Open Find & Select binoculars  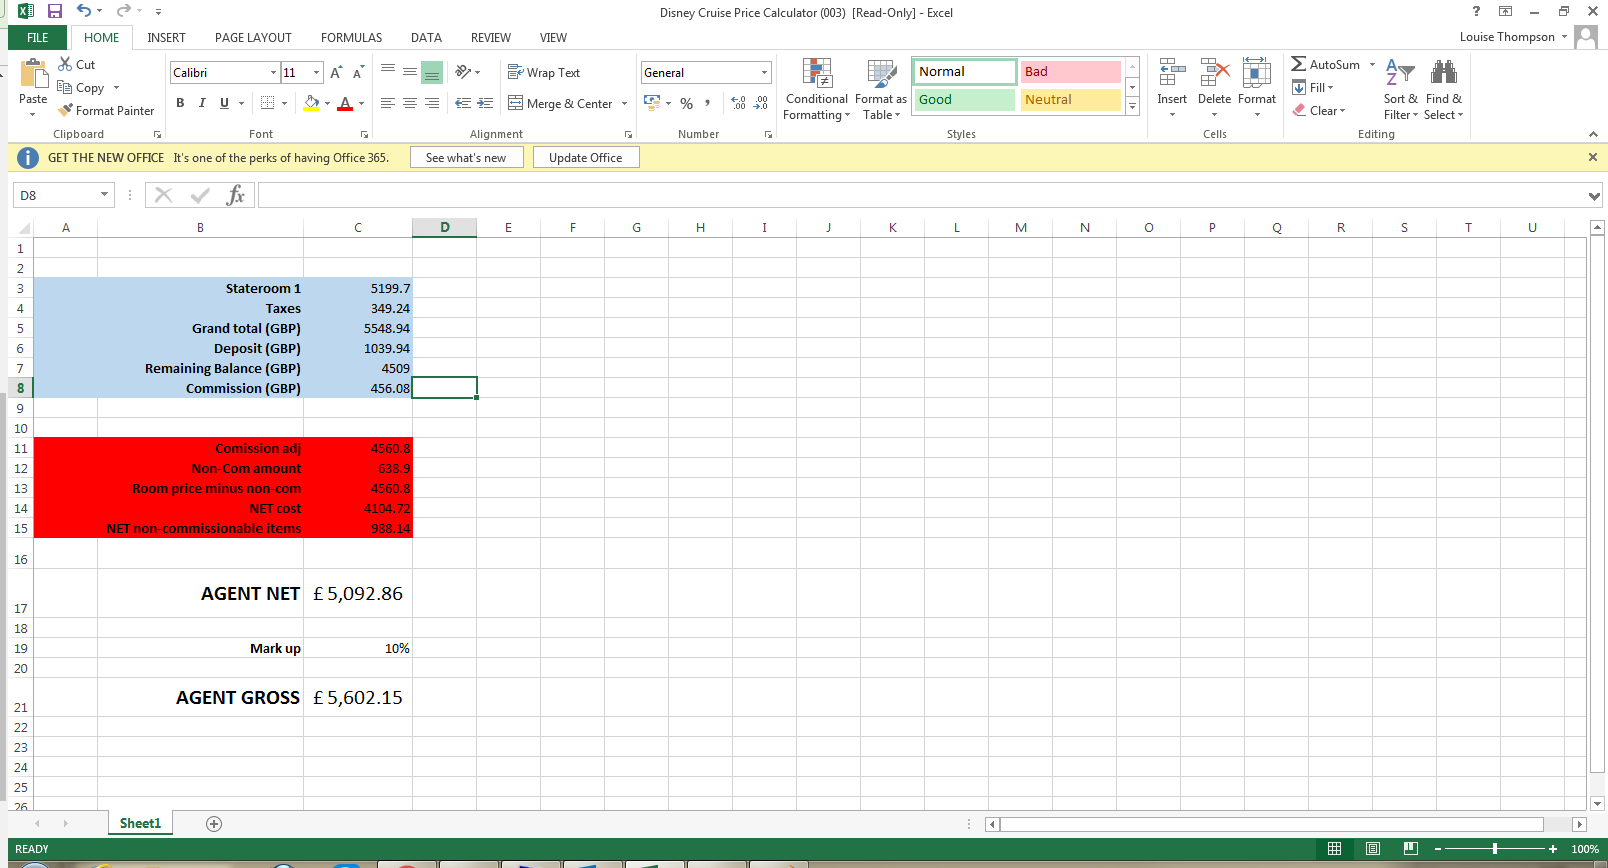point(1444,89)
